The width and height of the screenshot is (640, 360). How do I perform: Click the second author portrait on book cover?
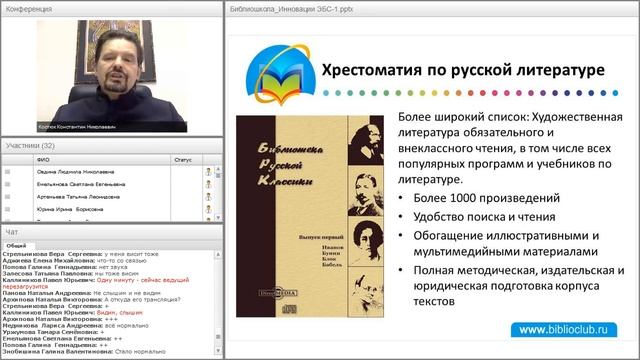click(366, 191)
